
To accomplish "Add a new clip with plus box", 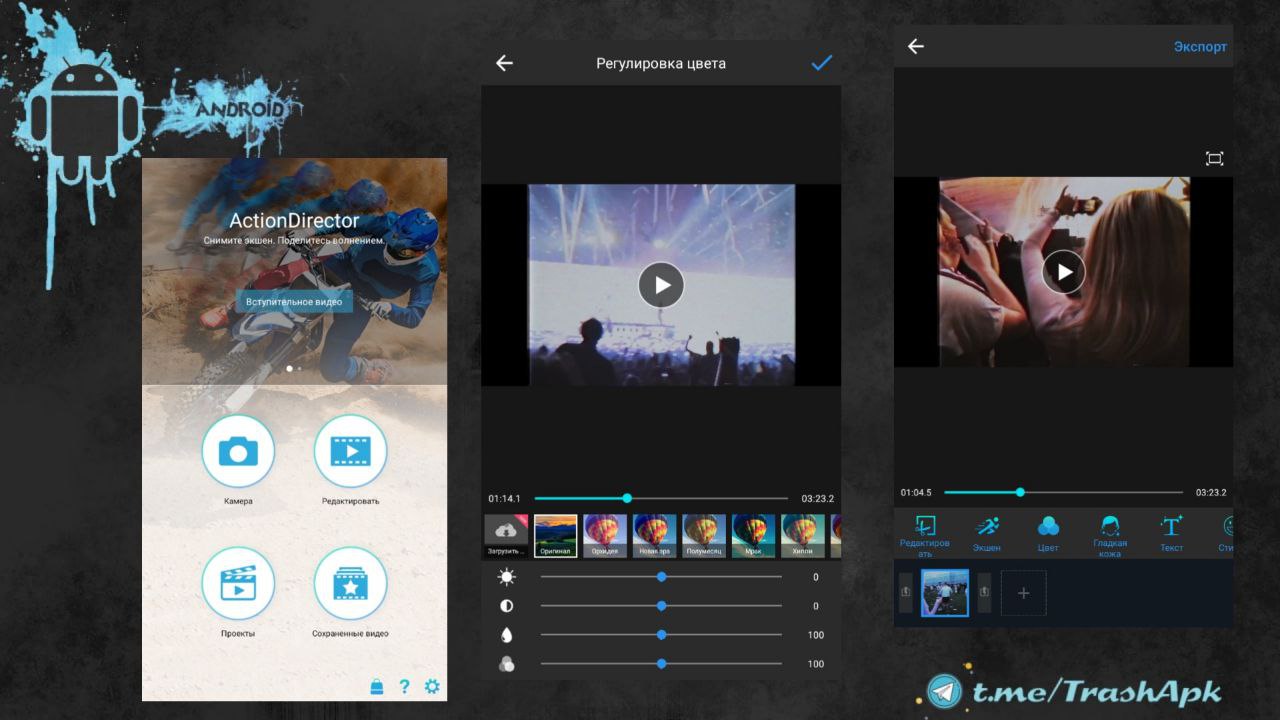I will pyautogui.click(x=1023, y=593).
